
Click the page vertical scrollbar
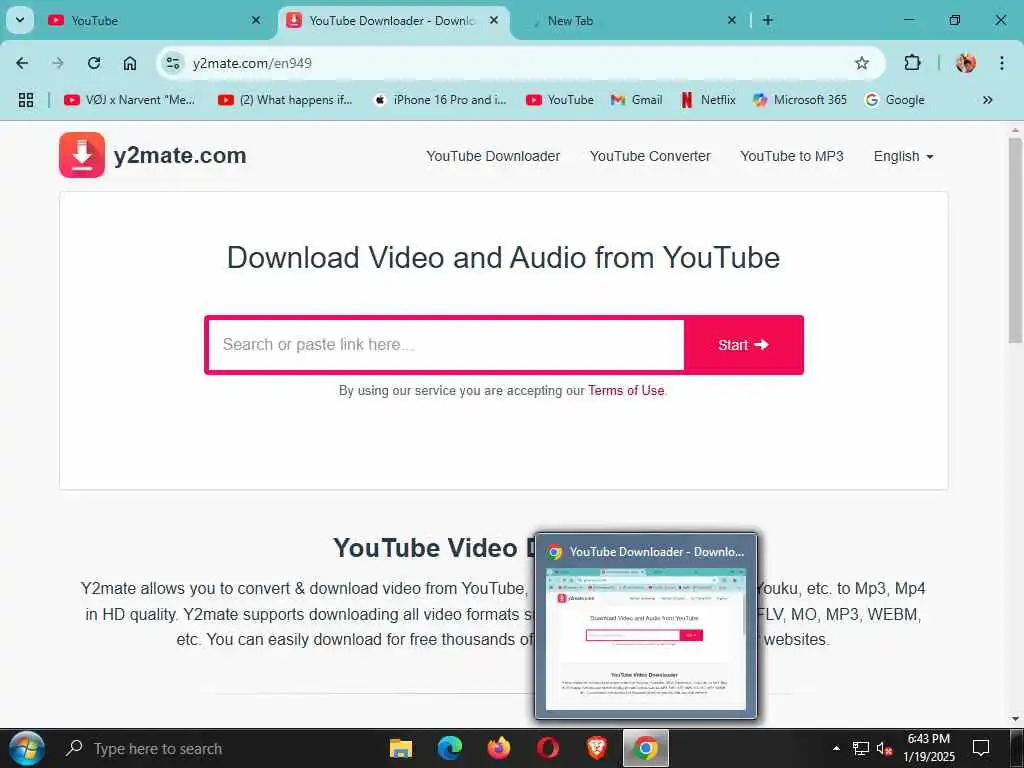pos(1015,240)
